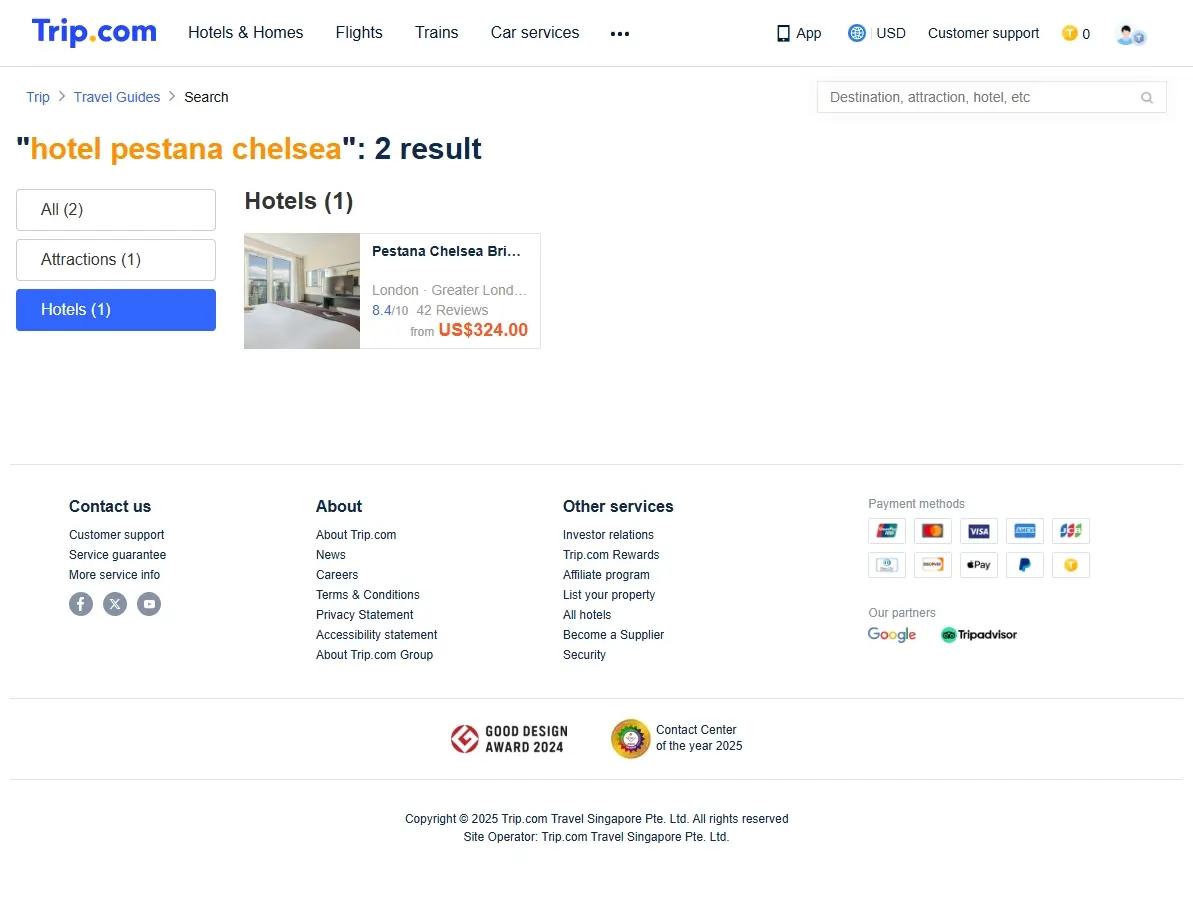Image resolution: width=1193 pixels, height=921 pixels.
Task: Open the Pestana Chelsea Bridge hotel title
Action: (446, 251)
